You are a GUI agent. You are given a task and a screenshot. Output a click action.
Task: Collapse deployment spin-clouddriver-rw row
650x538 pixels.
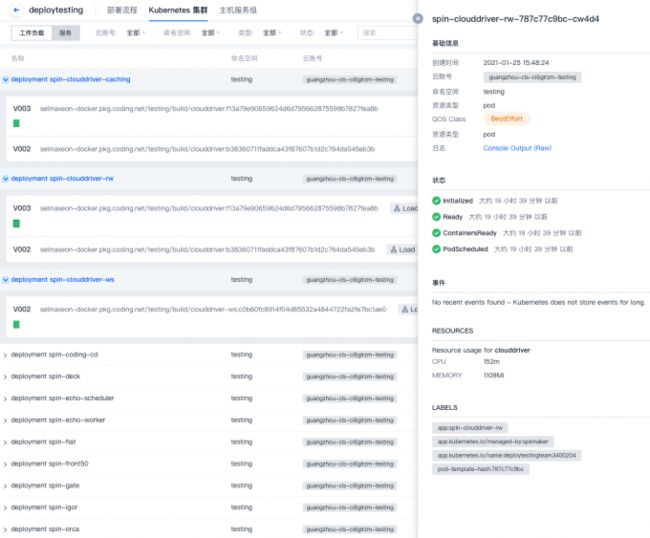point(5,179)
